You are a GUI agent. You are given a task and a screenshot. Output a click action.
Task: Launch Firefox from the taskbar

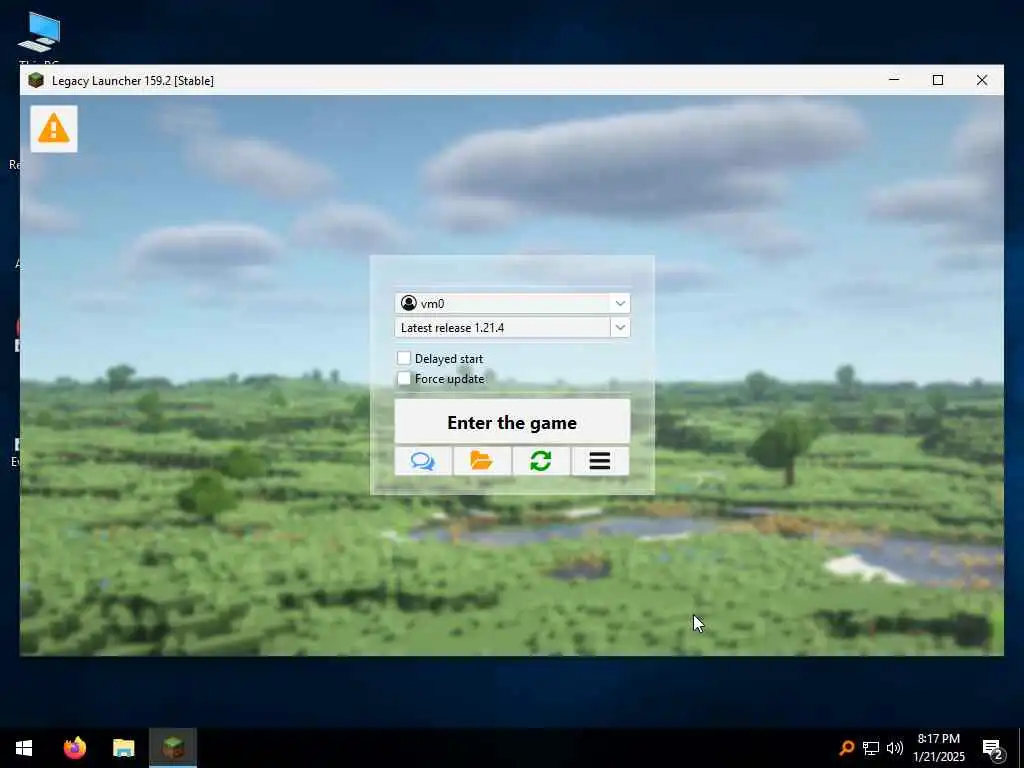[x=75, y=748]
